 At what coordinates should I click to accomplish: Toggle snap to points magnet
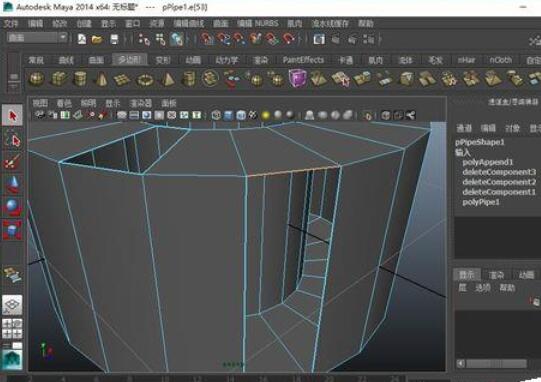pos(240,39)
